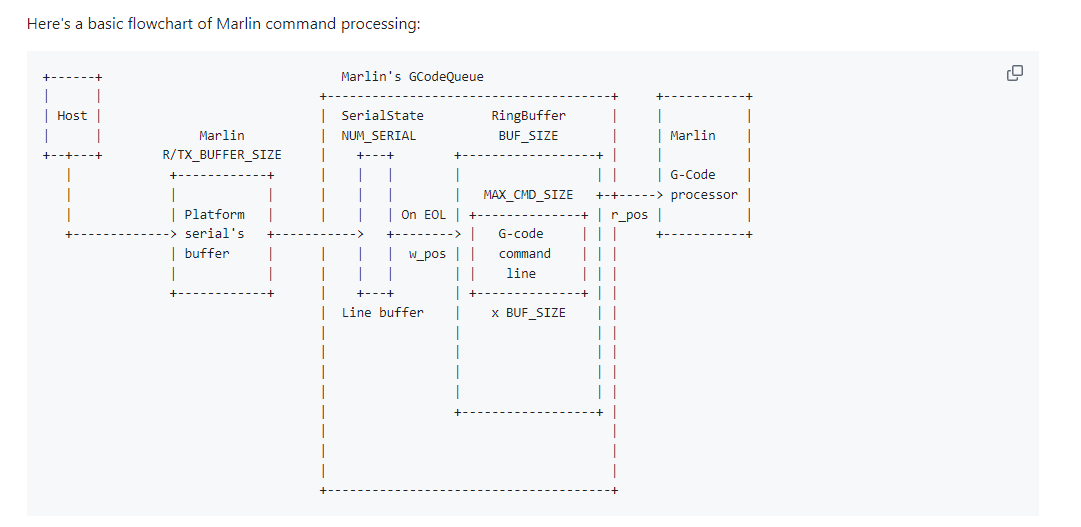Image resolution: width=1081 pixels, height=527 pixels.
Task: Select the word "command" in the ring buffer
Action: 525,253
